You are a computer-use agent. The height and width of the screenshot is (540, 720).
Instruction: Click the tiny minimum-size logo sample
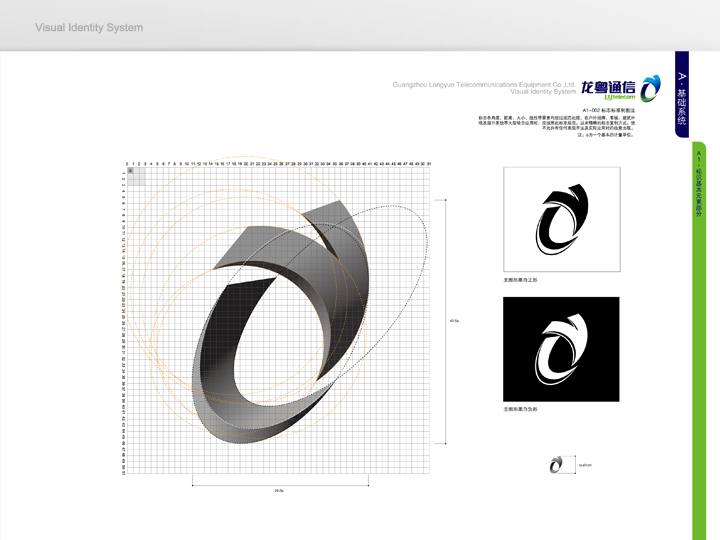[556, 465]
